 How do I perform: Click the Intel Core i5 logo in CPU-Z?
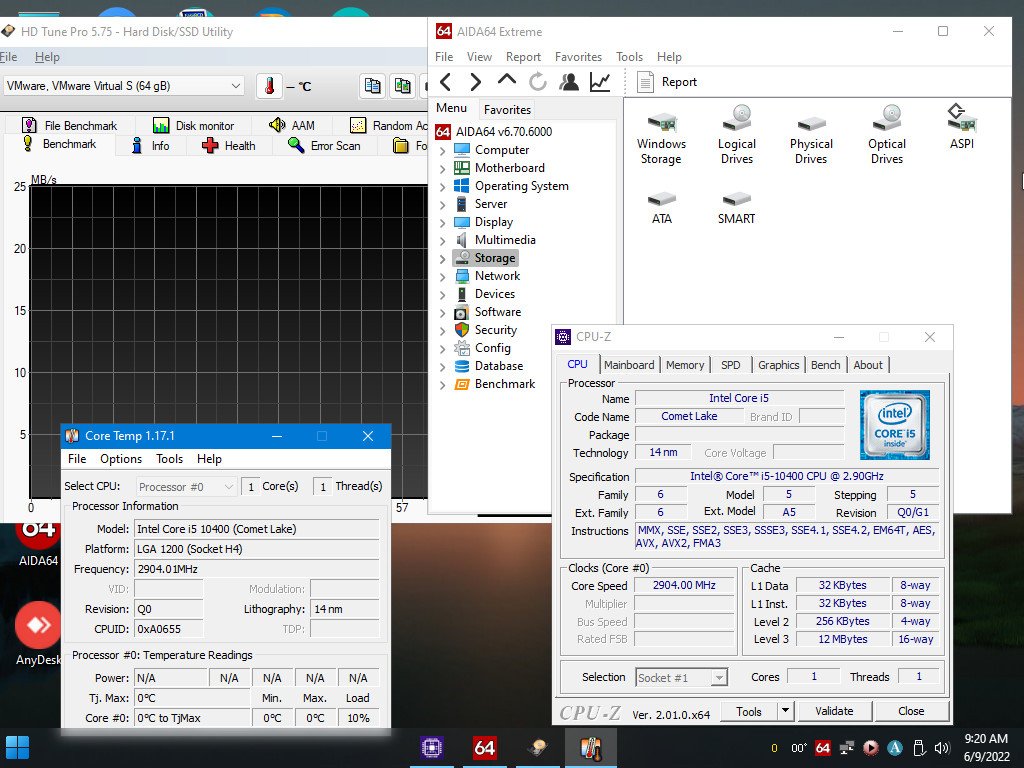tap(895, 425)
